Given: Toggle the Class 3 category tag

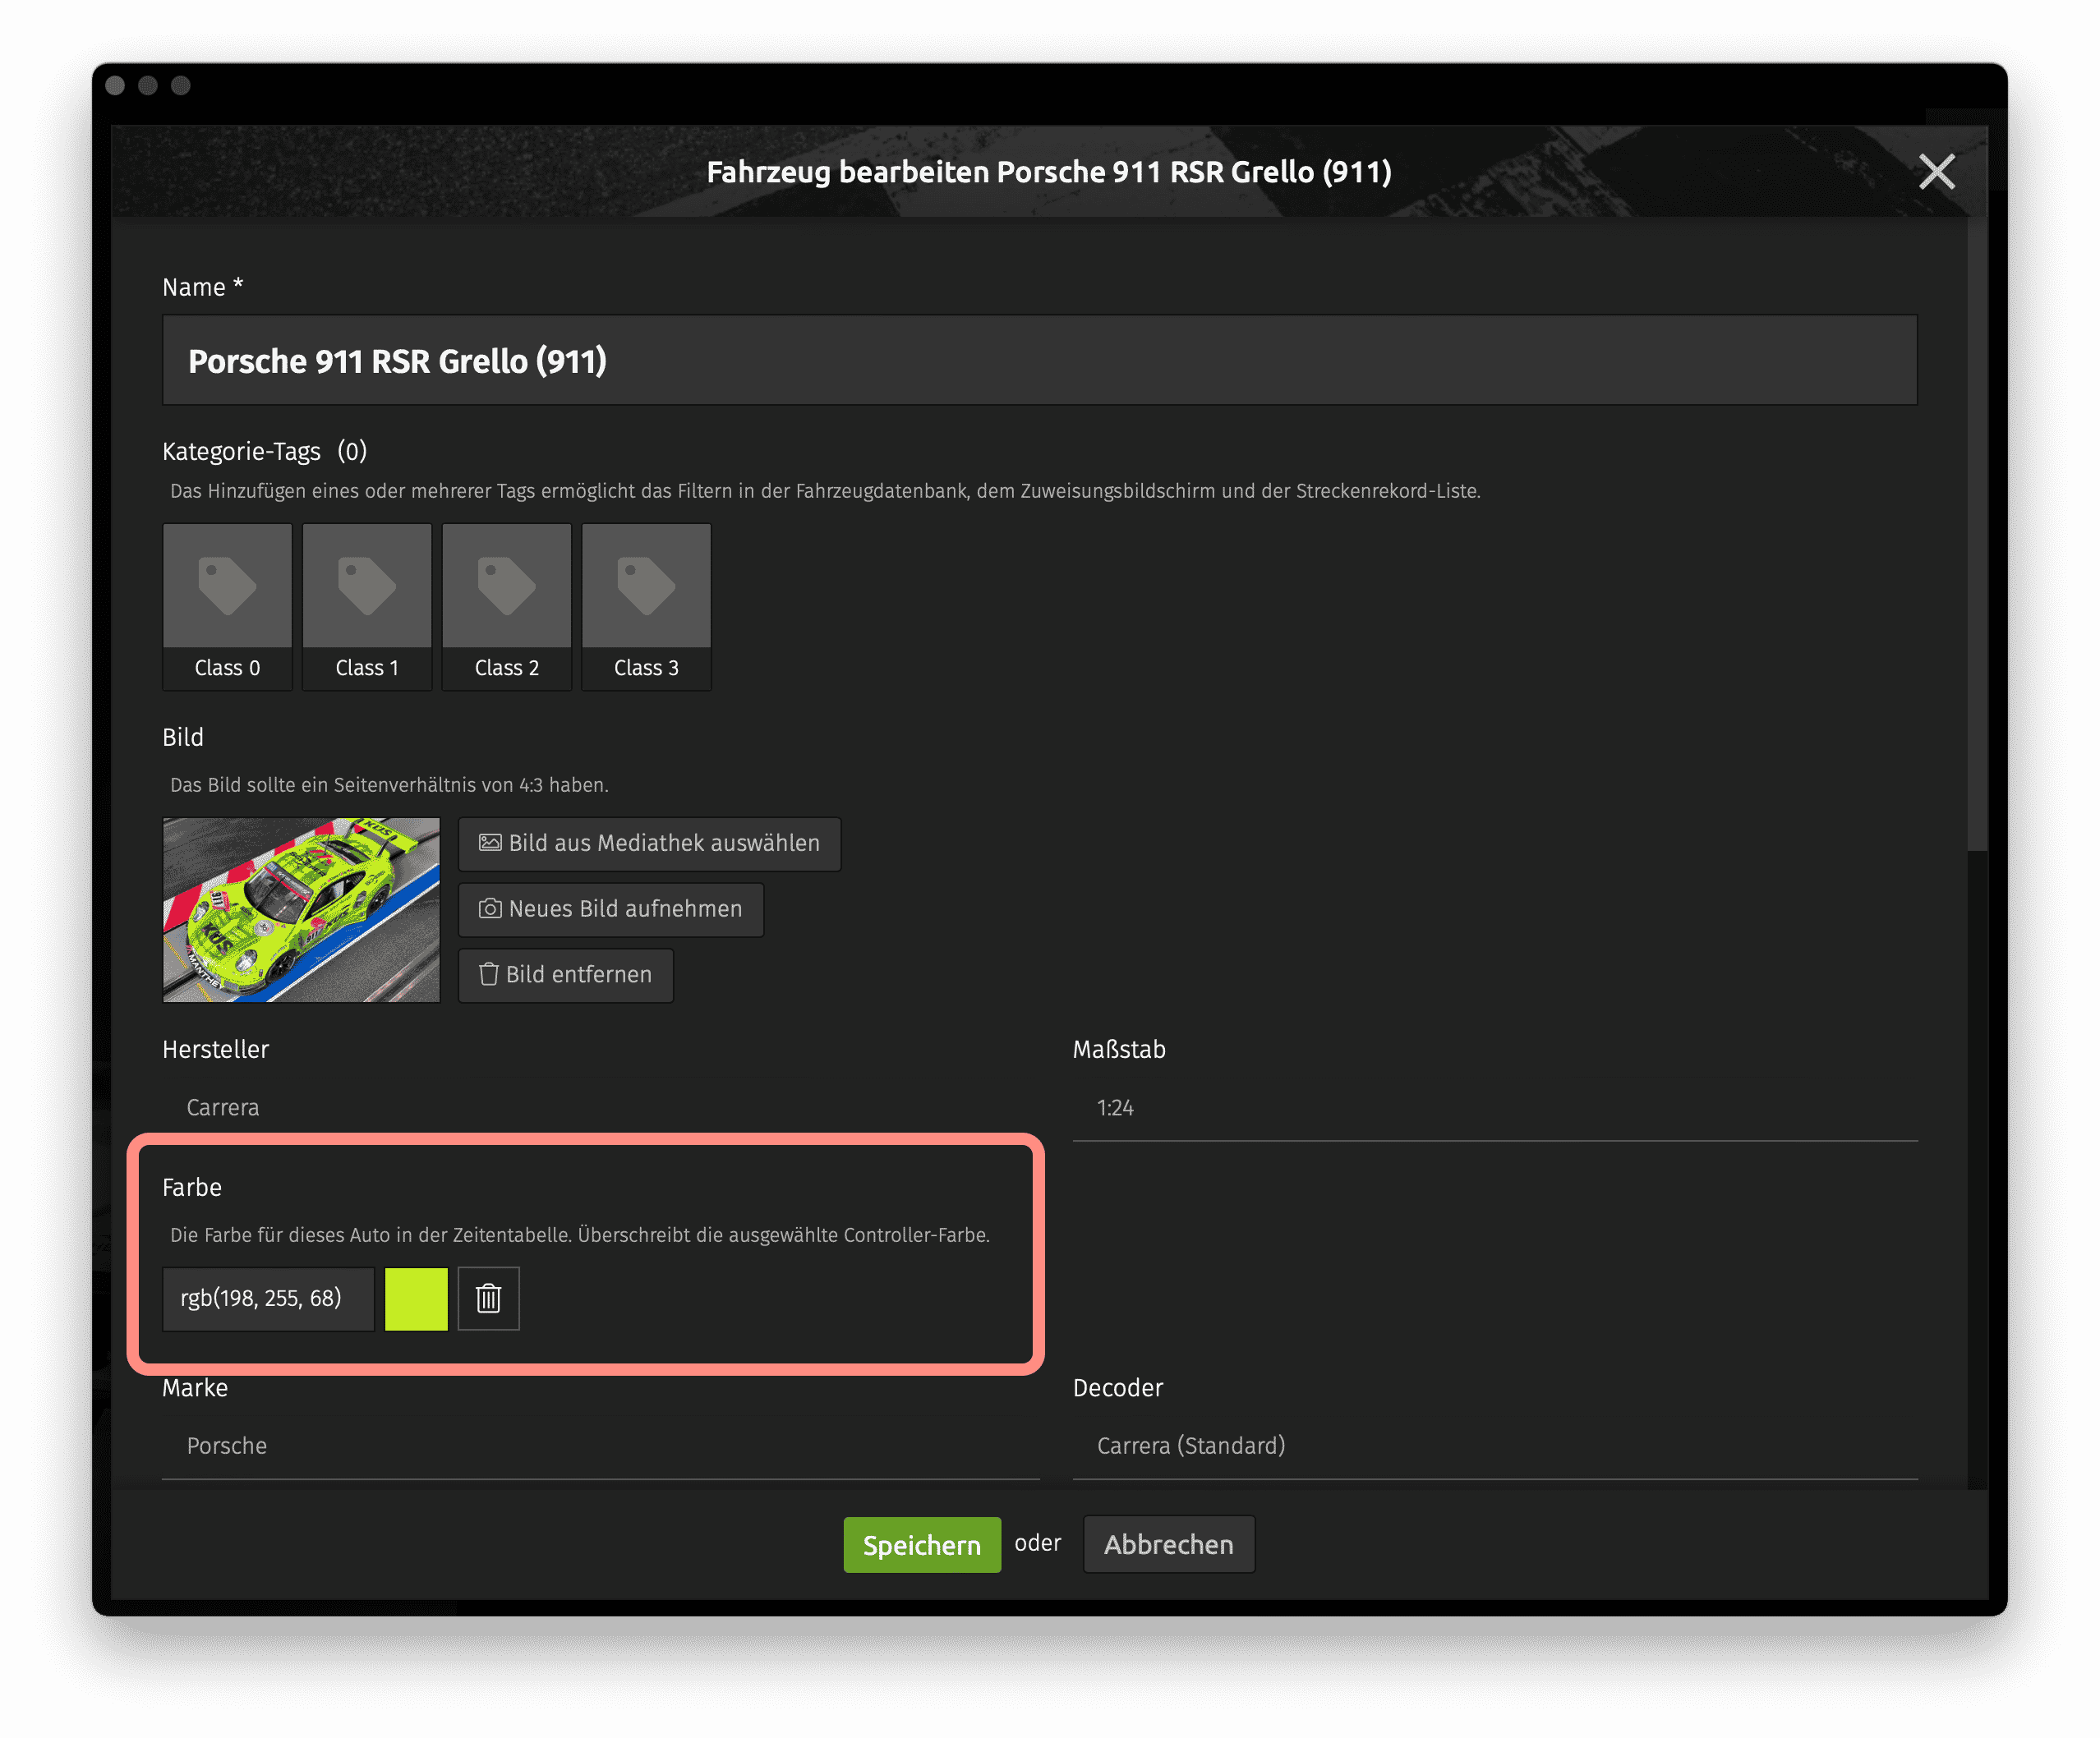Looking at the screenshot, I should point(646,606).
